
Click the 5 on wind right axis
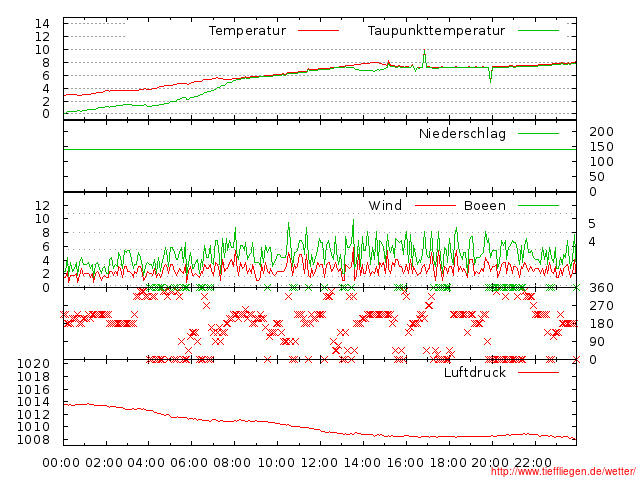pyautogui.click(x=592, y=224)
